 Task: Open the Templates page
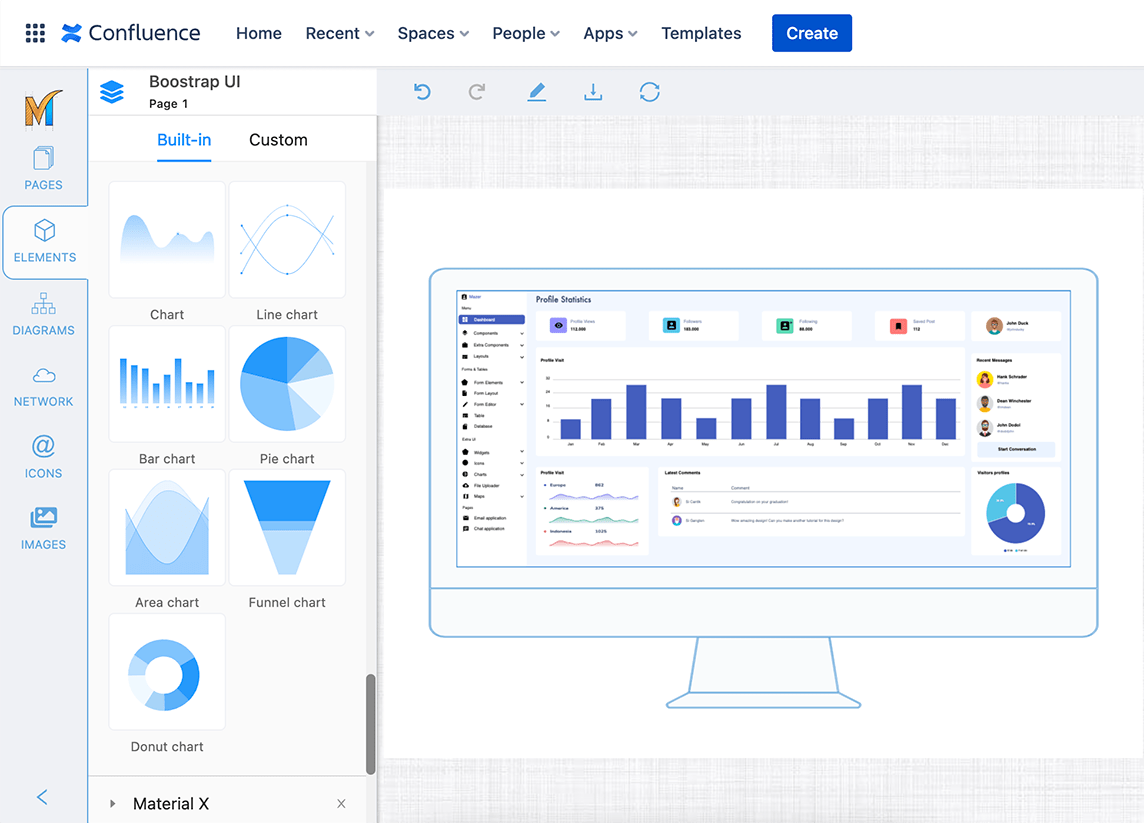click(700, 33)
